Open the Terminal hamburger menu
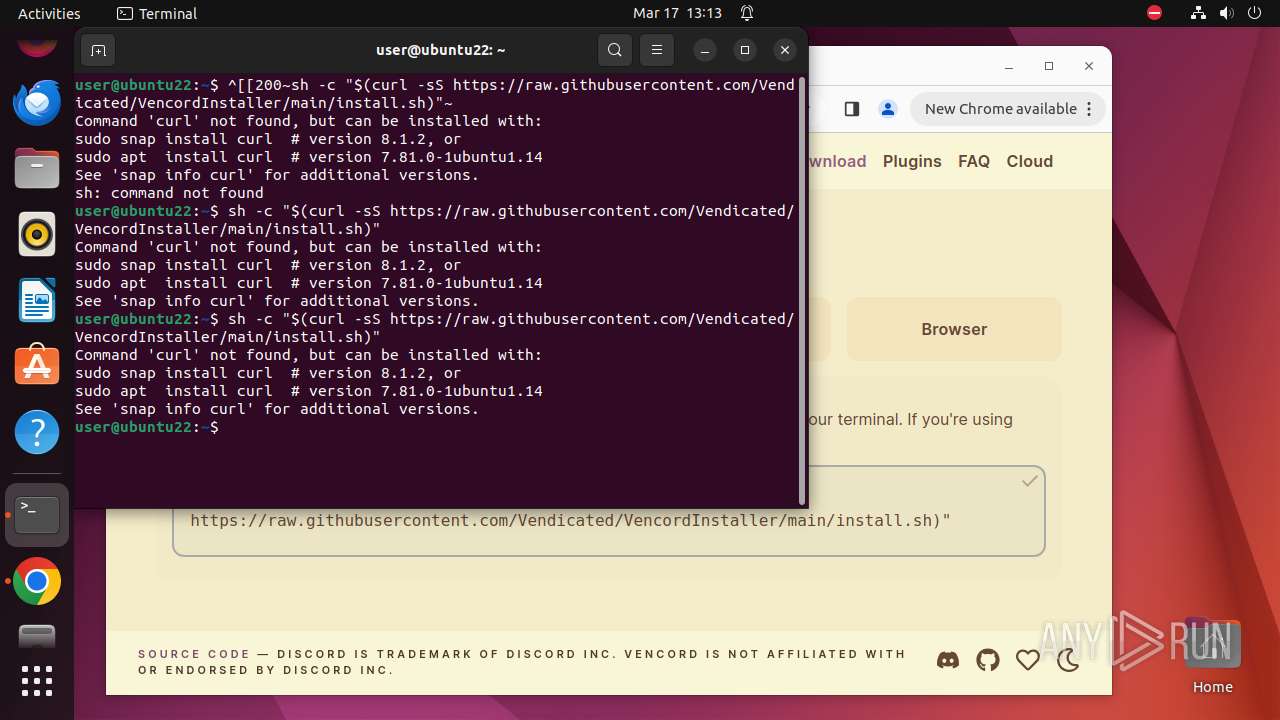Screen dimensions: 1280x720 [656, 50]
